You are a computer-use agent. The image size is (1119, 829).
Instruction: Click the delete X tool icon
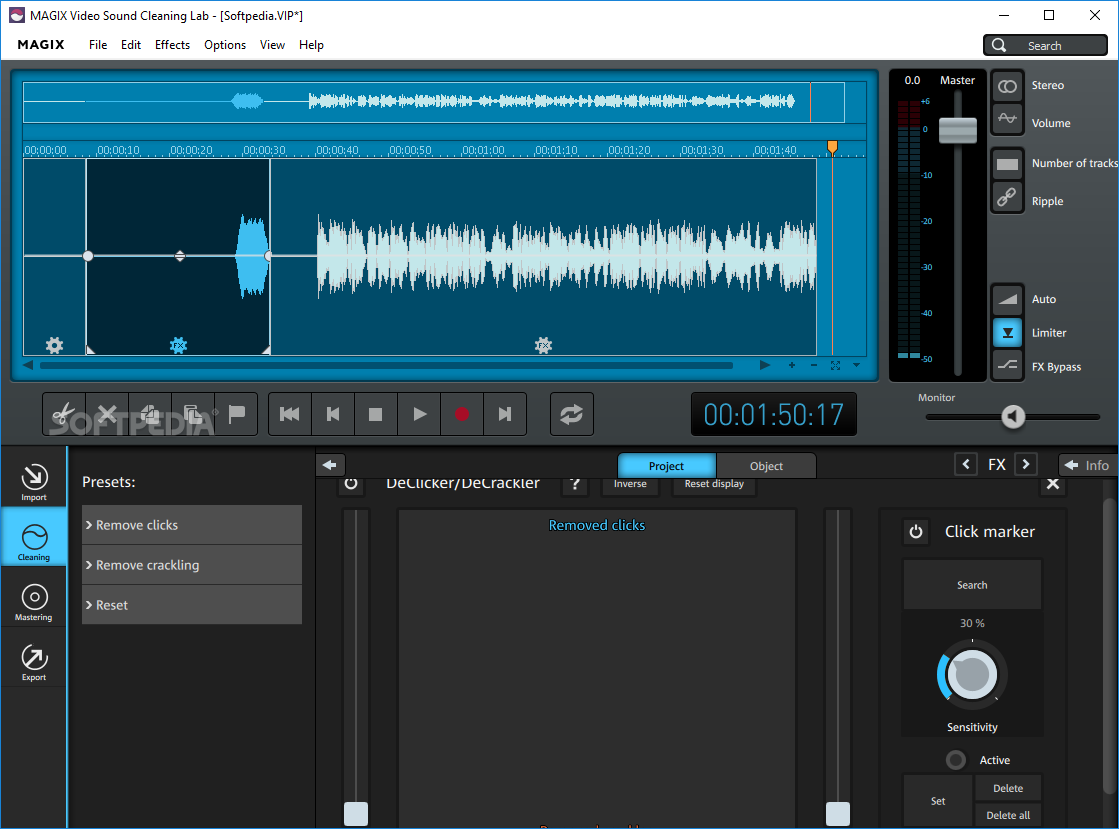click(x=107, y=414)
